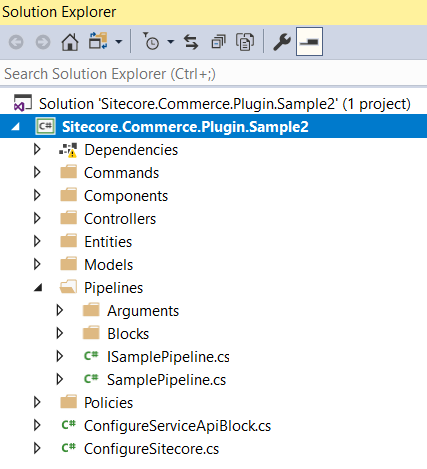Toggle the Preview Selected Items button
This screenshot has width=427, height=469.
pos(309,42)
